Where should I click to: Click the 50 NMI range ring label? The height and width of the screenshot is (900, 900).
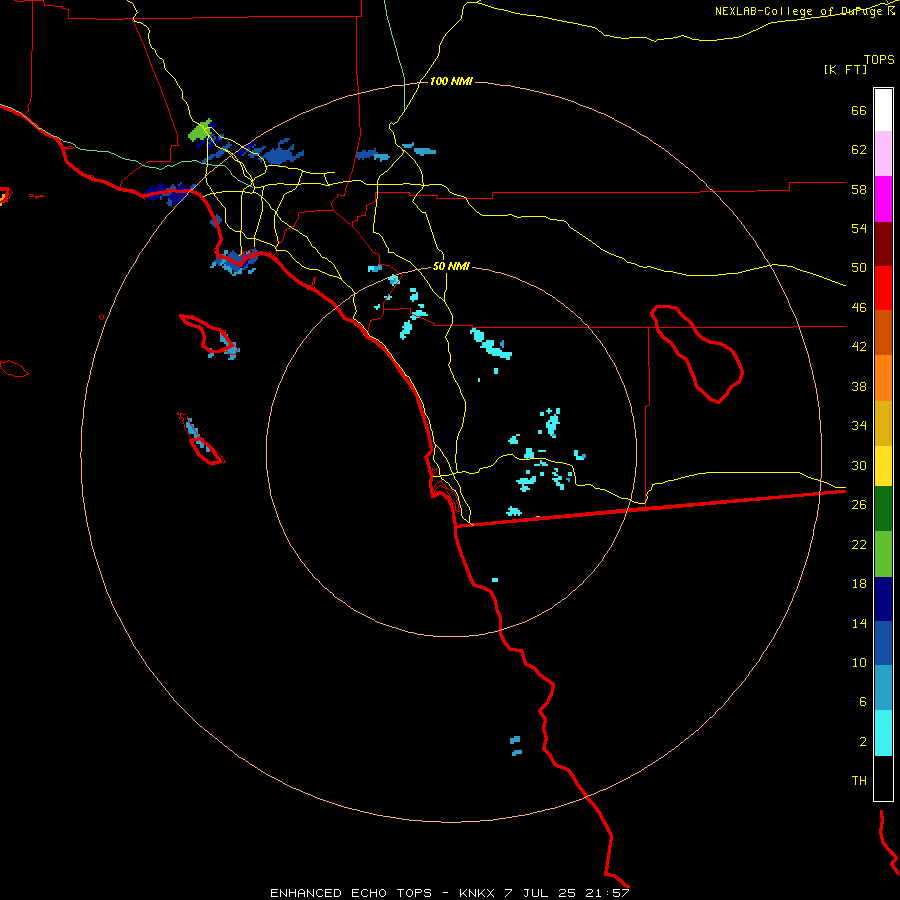[x=451, y=266]
